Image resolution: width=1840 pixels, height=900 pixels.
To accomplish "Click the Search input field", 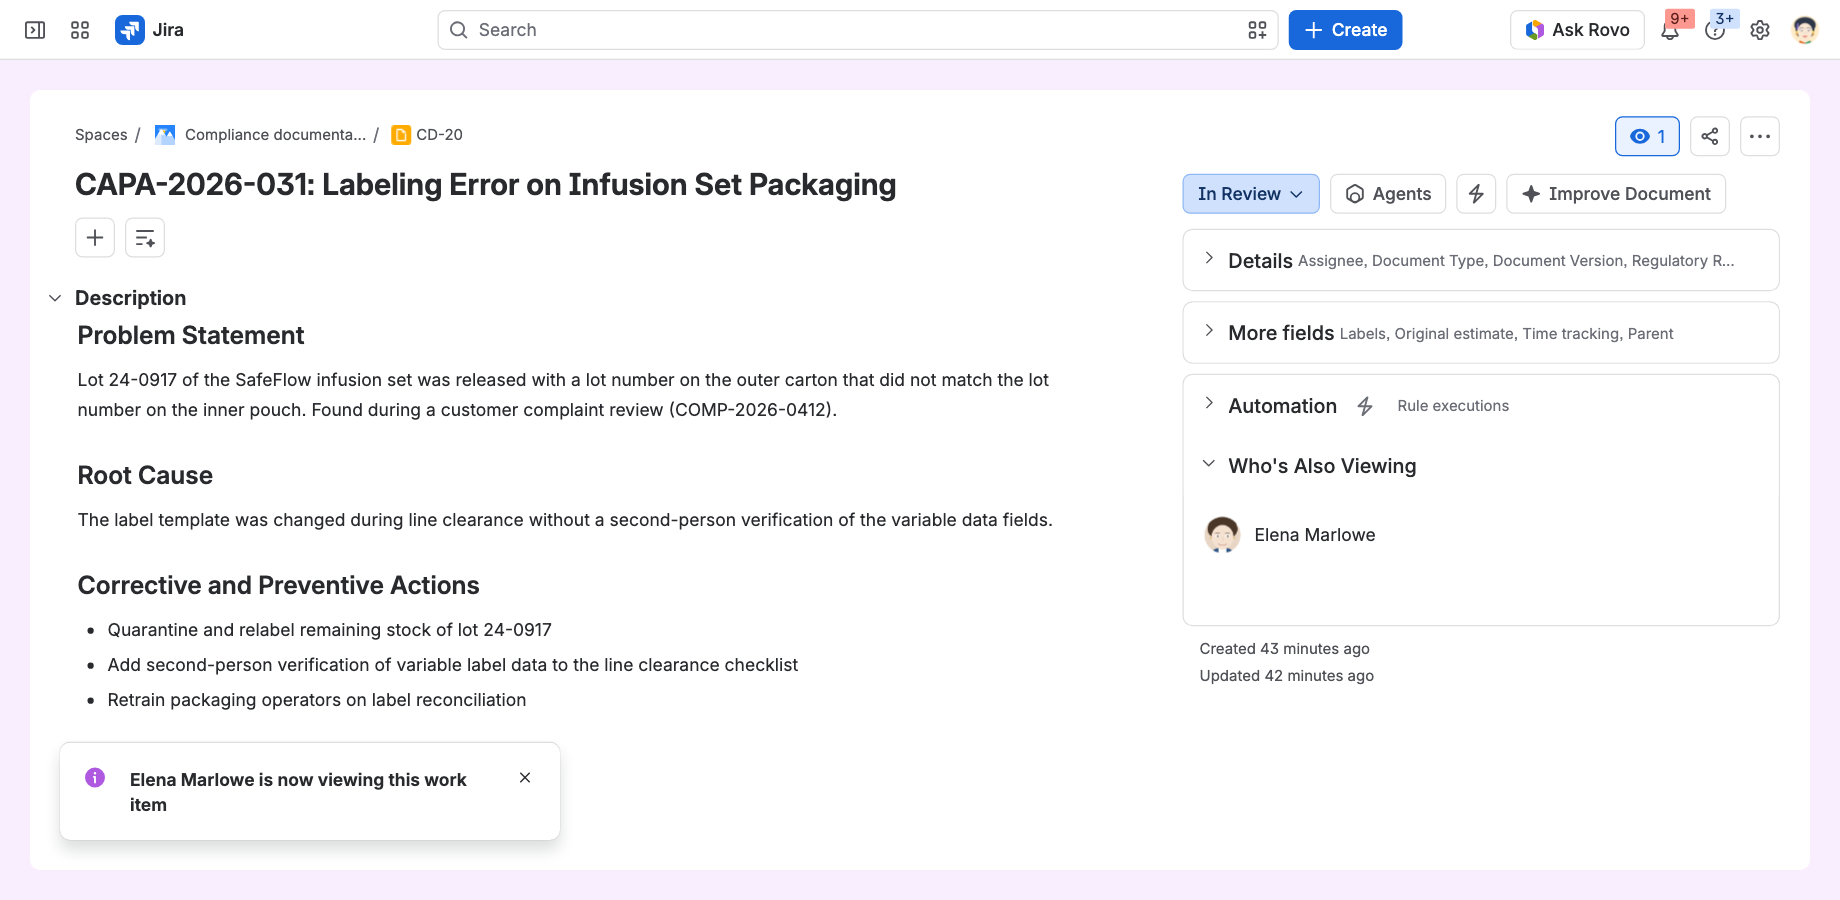I will point(857,30).
